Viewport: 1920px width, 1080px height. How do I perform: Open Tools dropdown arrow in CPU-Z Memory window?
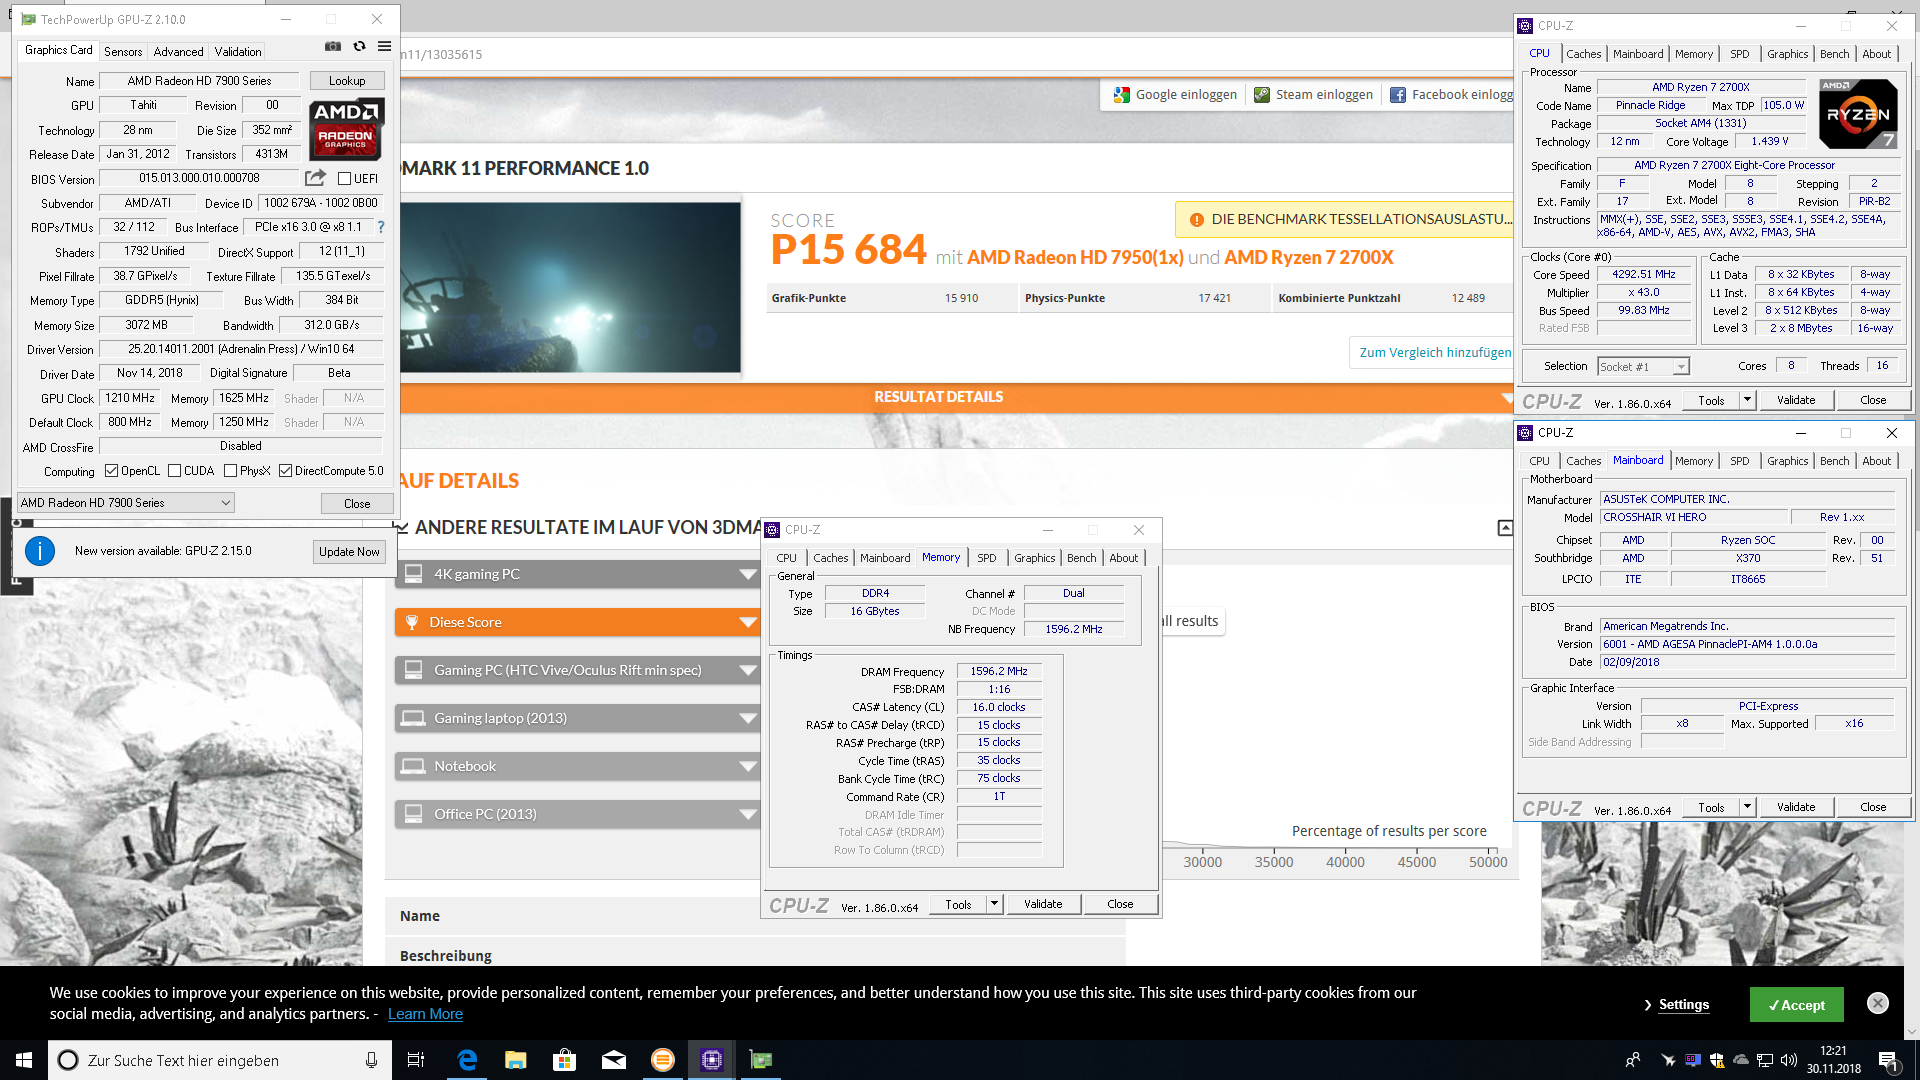click(x=994, y=904)
